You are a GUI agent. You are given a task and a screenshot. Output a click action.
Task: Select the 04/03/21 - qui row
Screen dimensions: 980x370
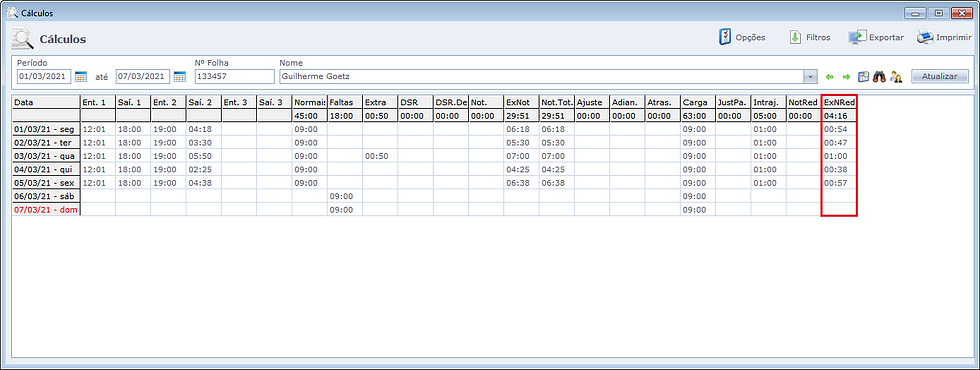46,169
